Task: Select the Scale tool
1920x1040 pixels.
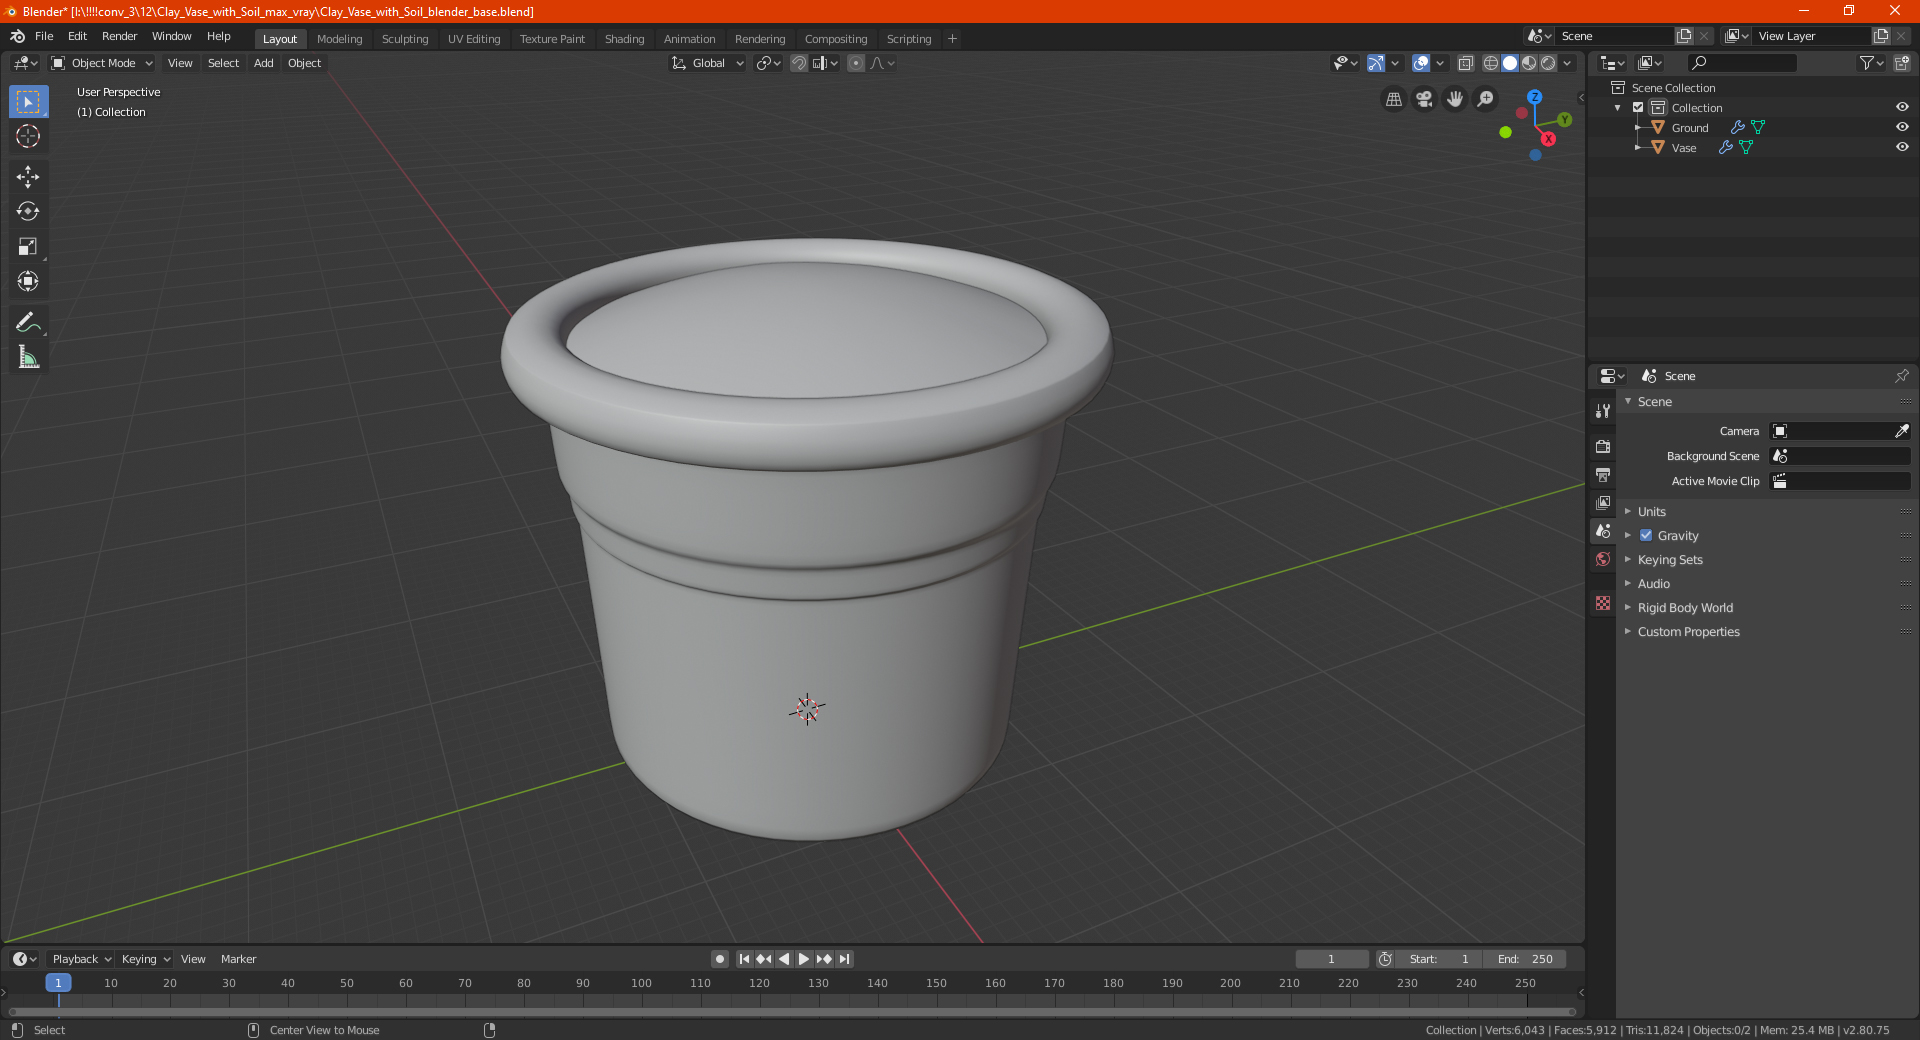Action: 28,246
